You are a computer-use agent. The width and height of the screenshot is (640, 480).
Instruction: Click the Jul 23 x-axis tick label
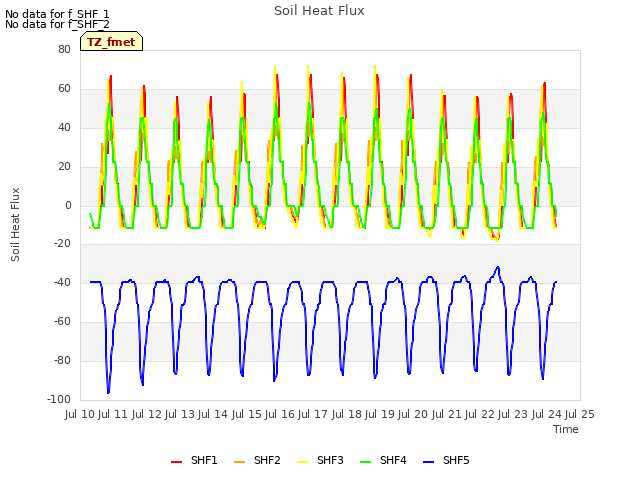tap(513, 414)
